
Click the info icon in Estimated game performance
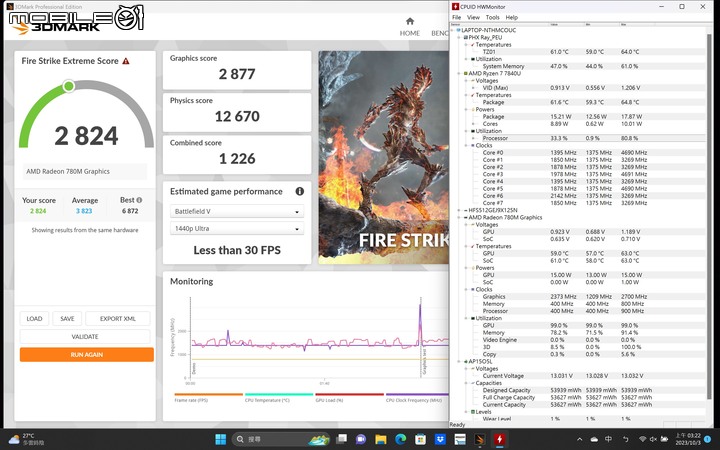tap(300, 191)
